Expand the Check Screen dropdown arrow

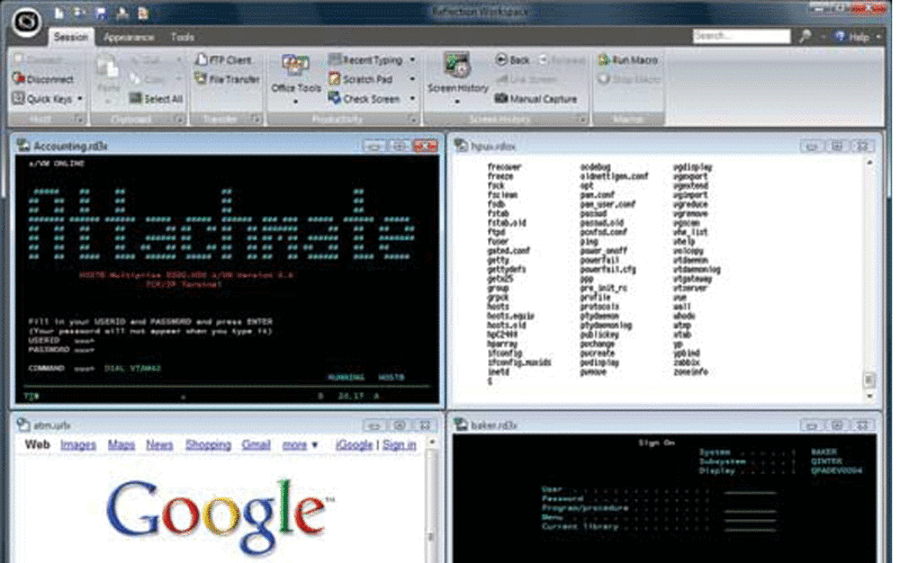tap(412, 99)
